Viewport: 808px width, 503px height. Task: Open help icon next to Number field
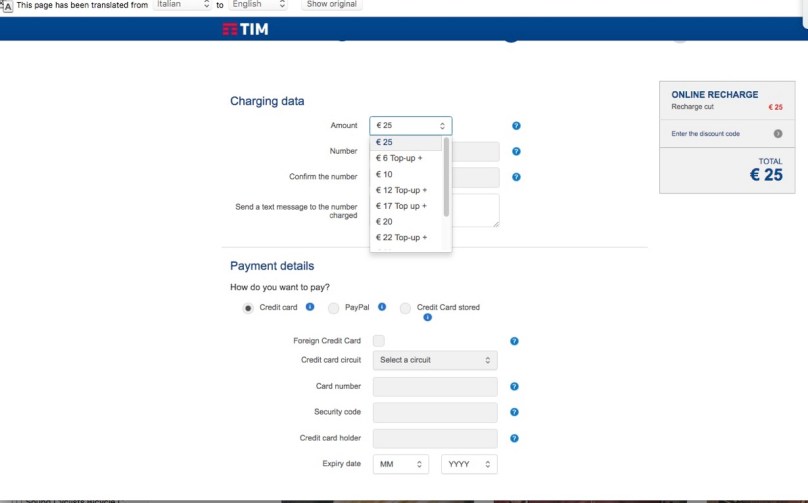click(516, 152)
